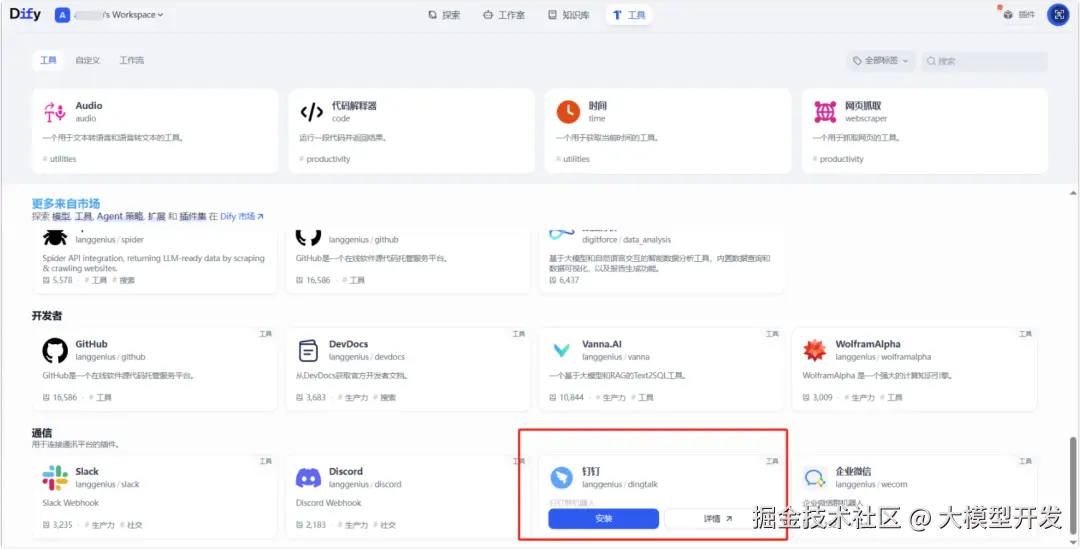
Task: Click the Vanna.AI plugin title
Action: [603, 344]
